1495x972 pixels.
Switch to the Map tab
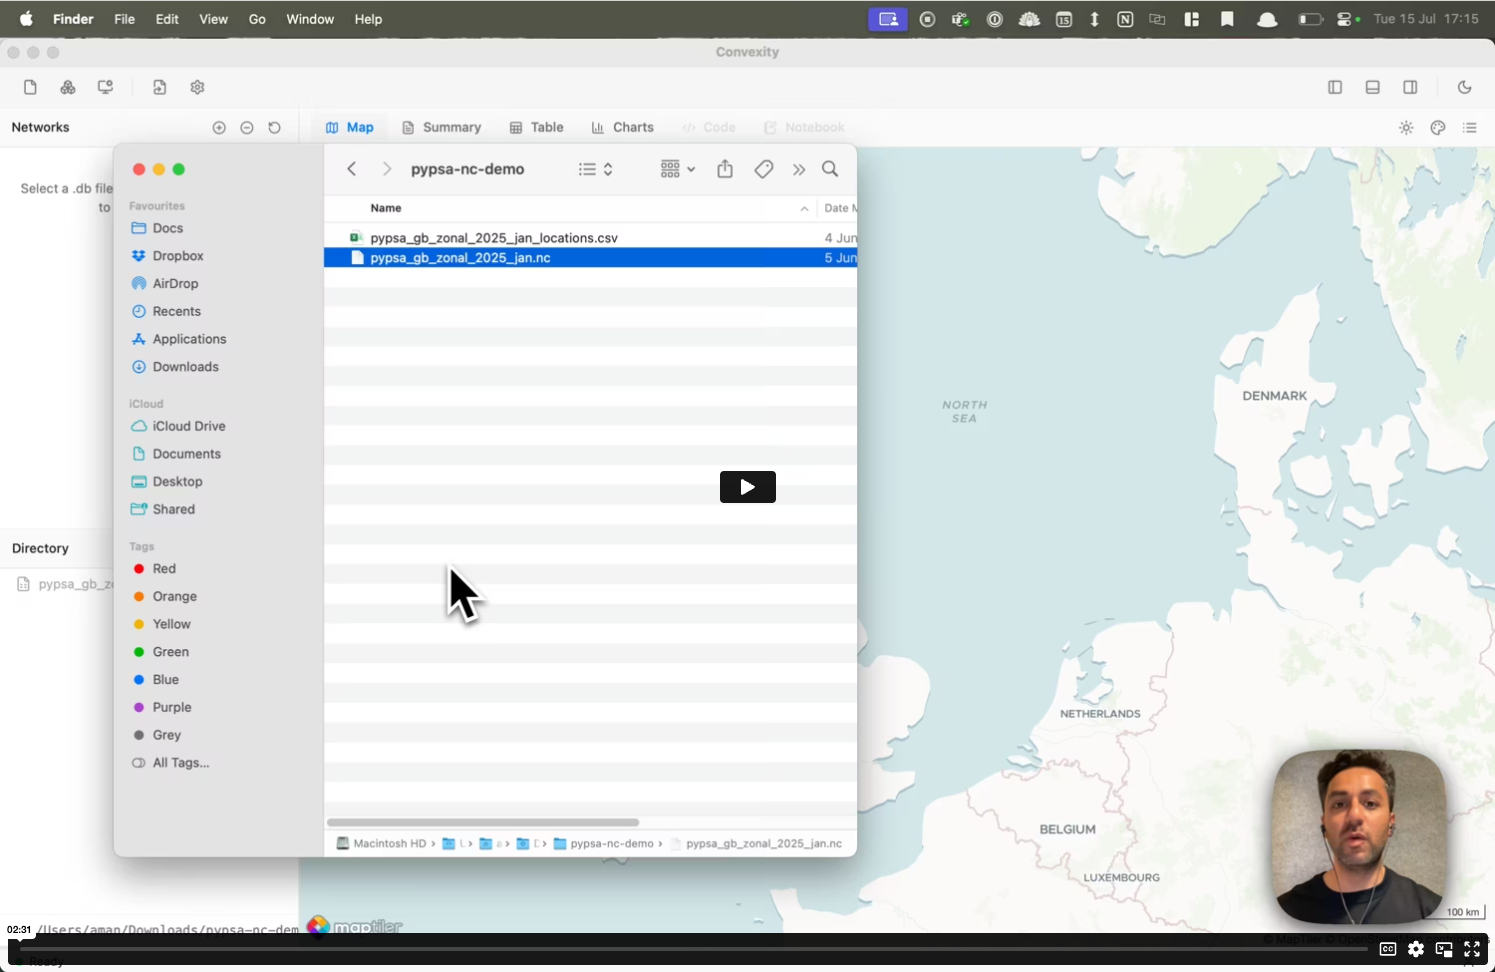[x=350, y=128]
